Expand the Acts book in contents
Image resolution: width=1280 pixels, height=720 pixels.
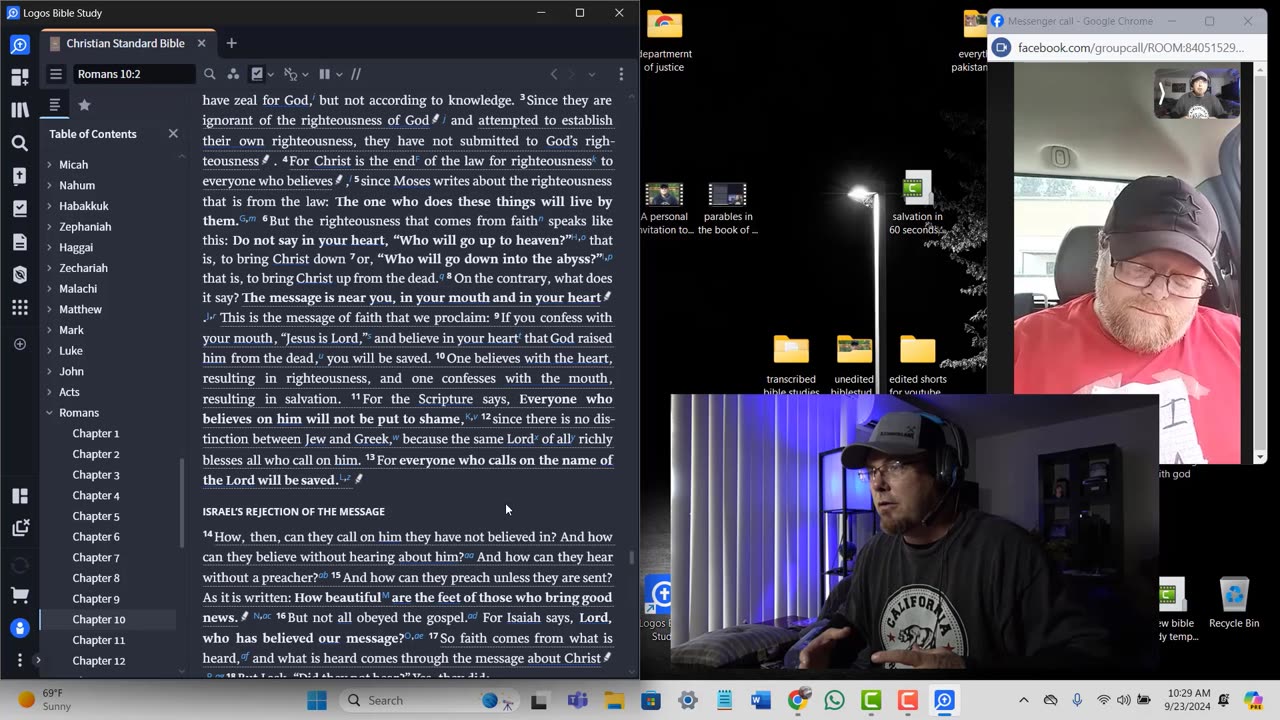(49, 392)
